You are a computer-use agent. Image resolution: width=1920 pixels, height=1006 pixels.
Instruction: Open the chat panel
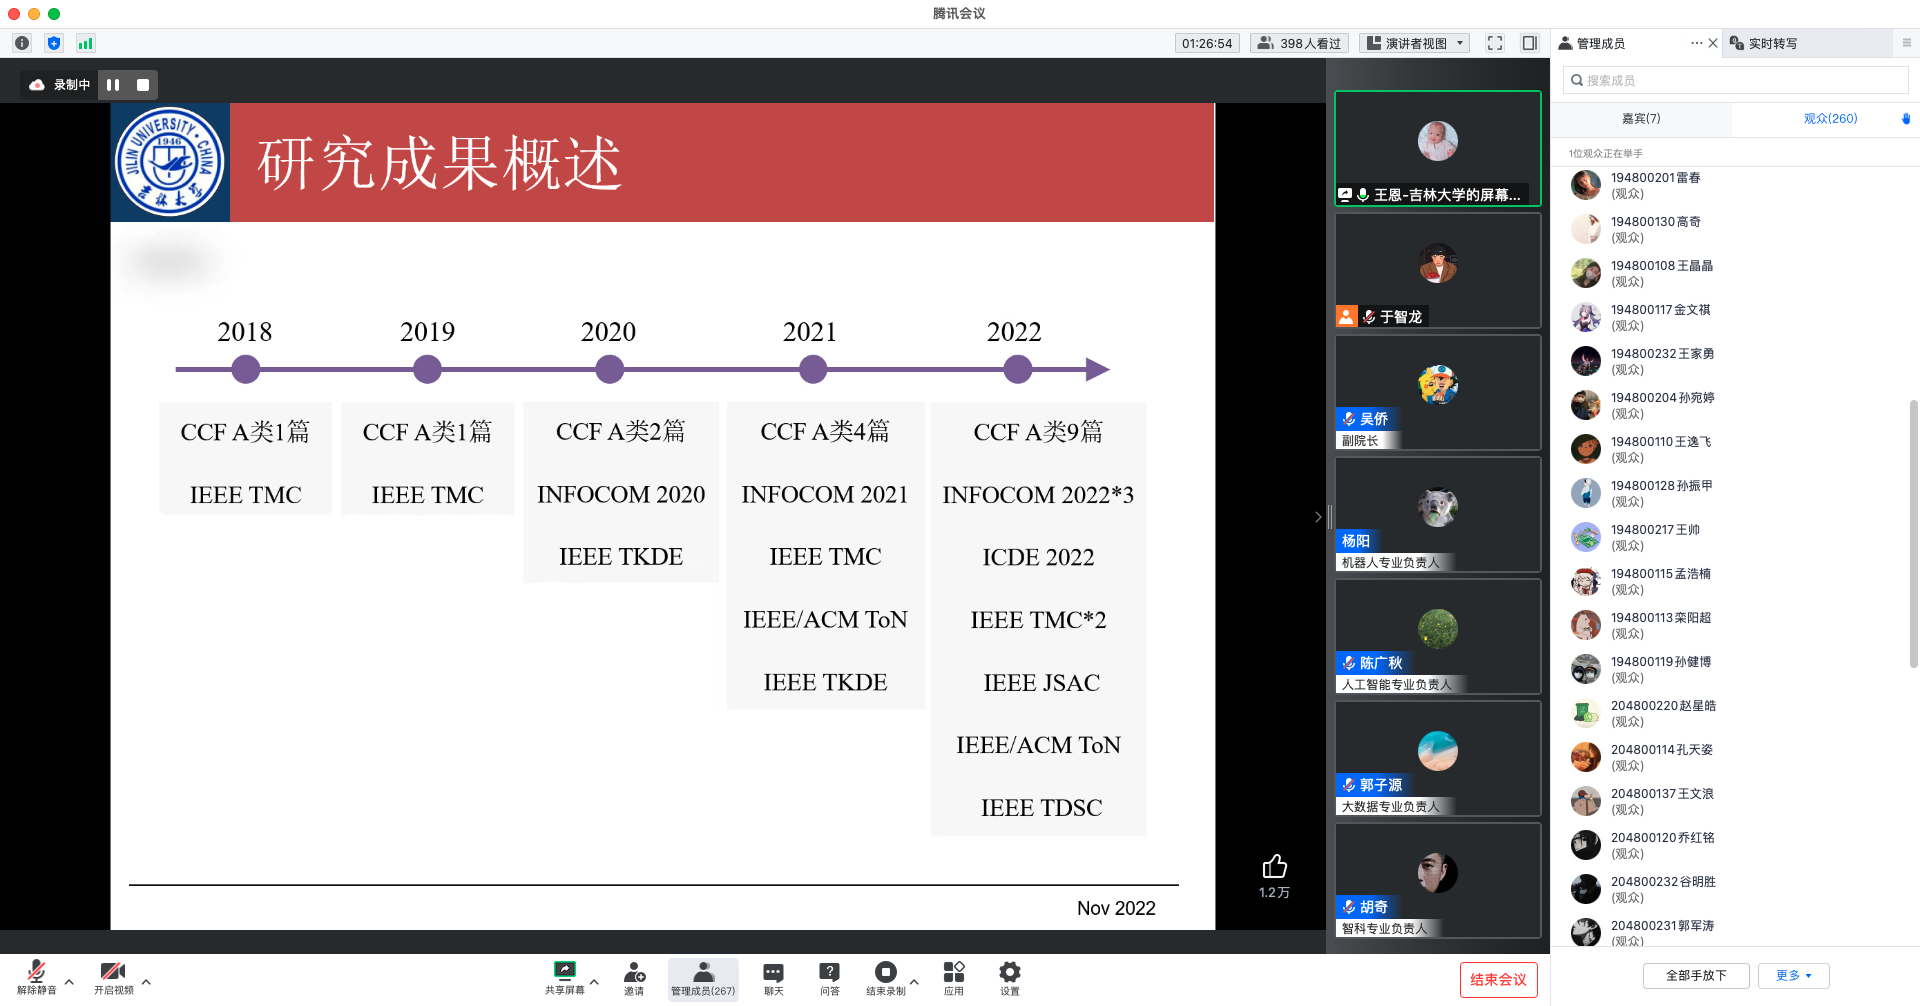[x=773, y=977]
